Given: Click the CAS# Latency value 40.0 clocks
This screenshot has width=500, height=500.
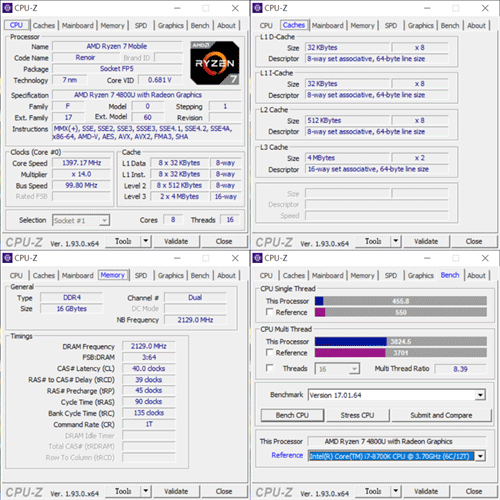Looking at the screenshot, I should tap(149, 368).
